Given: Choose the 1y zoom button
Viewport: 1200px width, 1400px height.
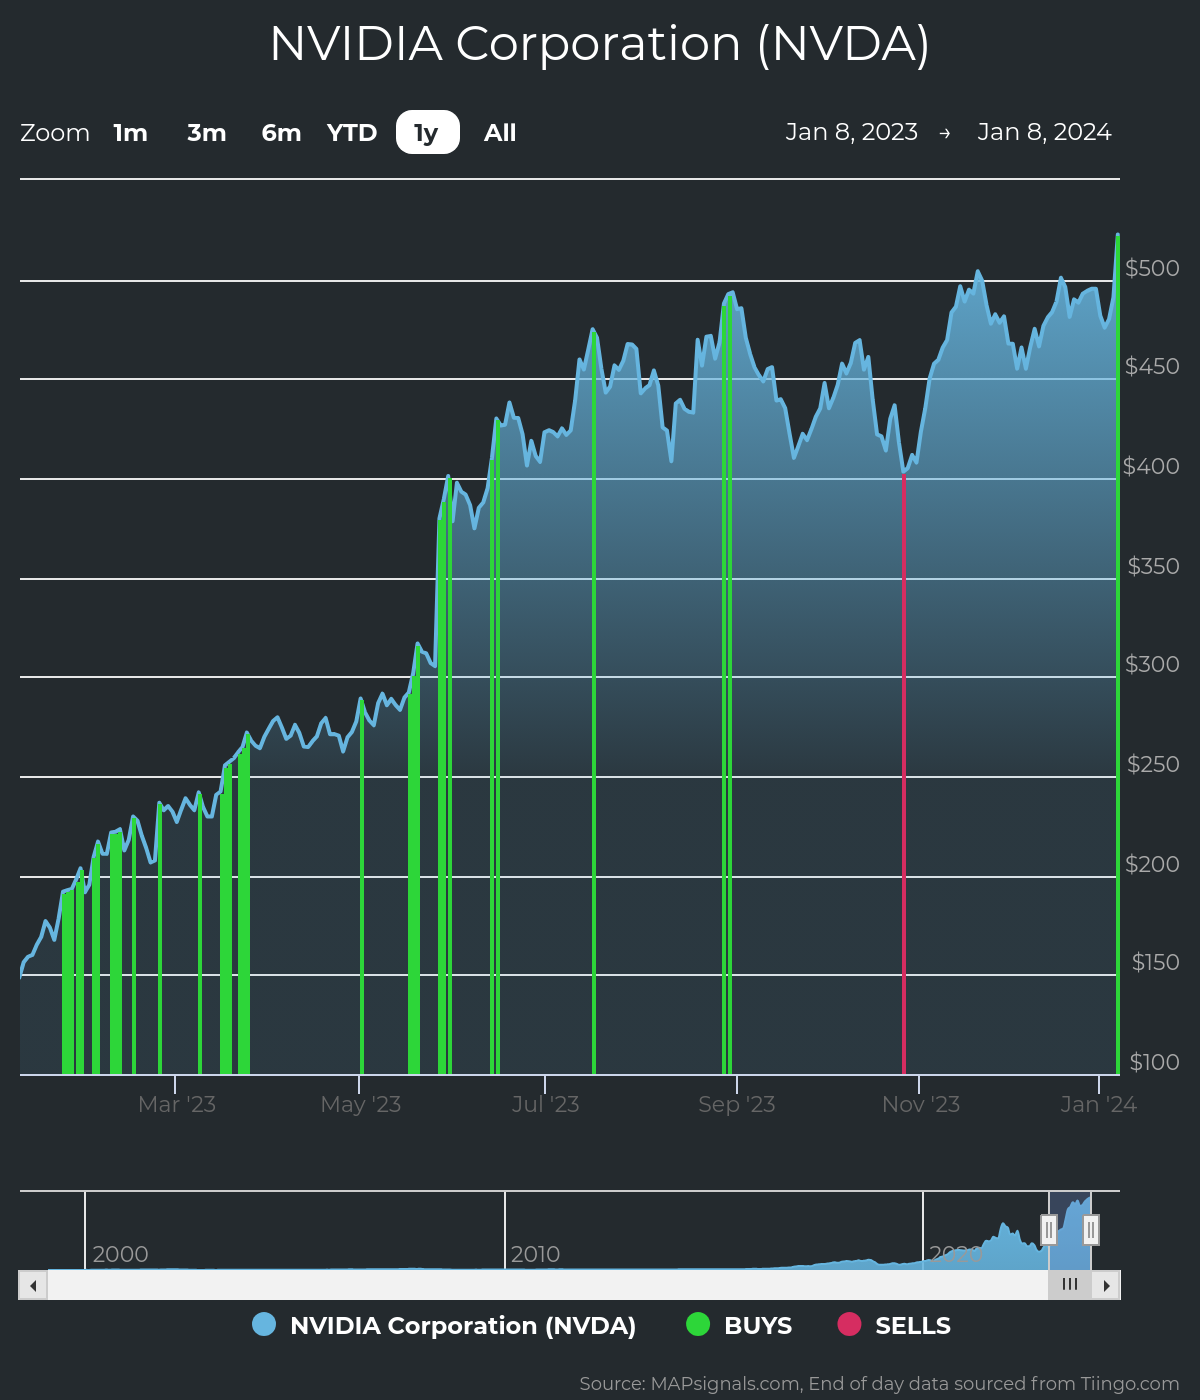Looking at the screenshot, I should [x=427, y=133].
